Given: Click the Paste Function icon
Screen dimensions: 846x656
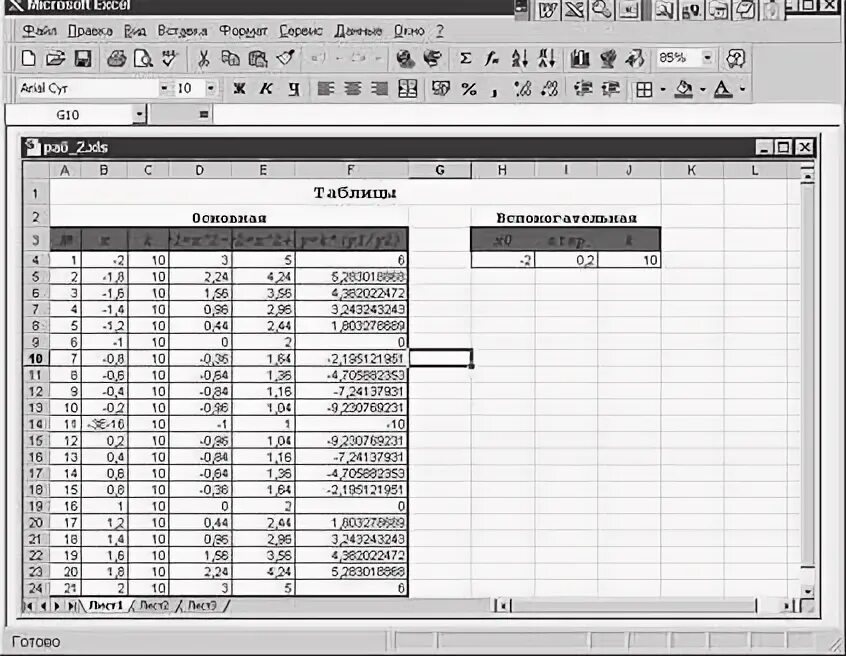Looking at the screenshot, I should click(x=493, y=60).
